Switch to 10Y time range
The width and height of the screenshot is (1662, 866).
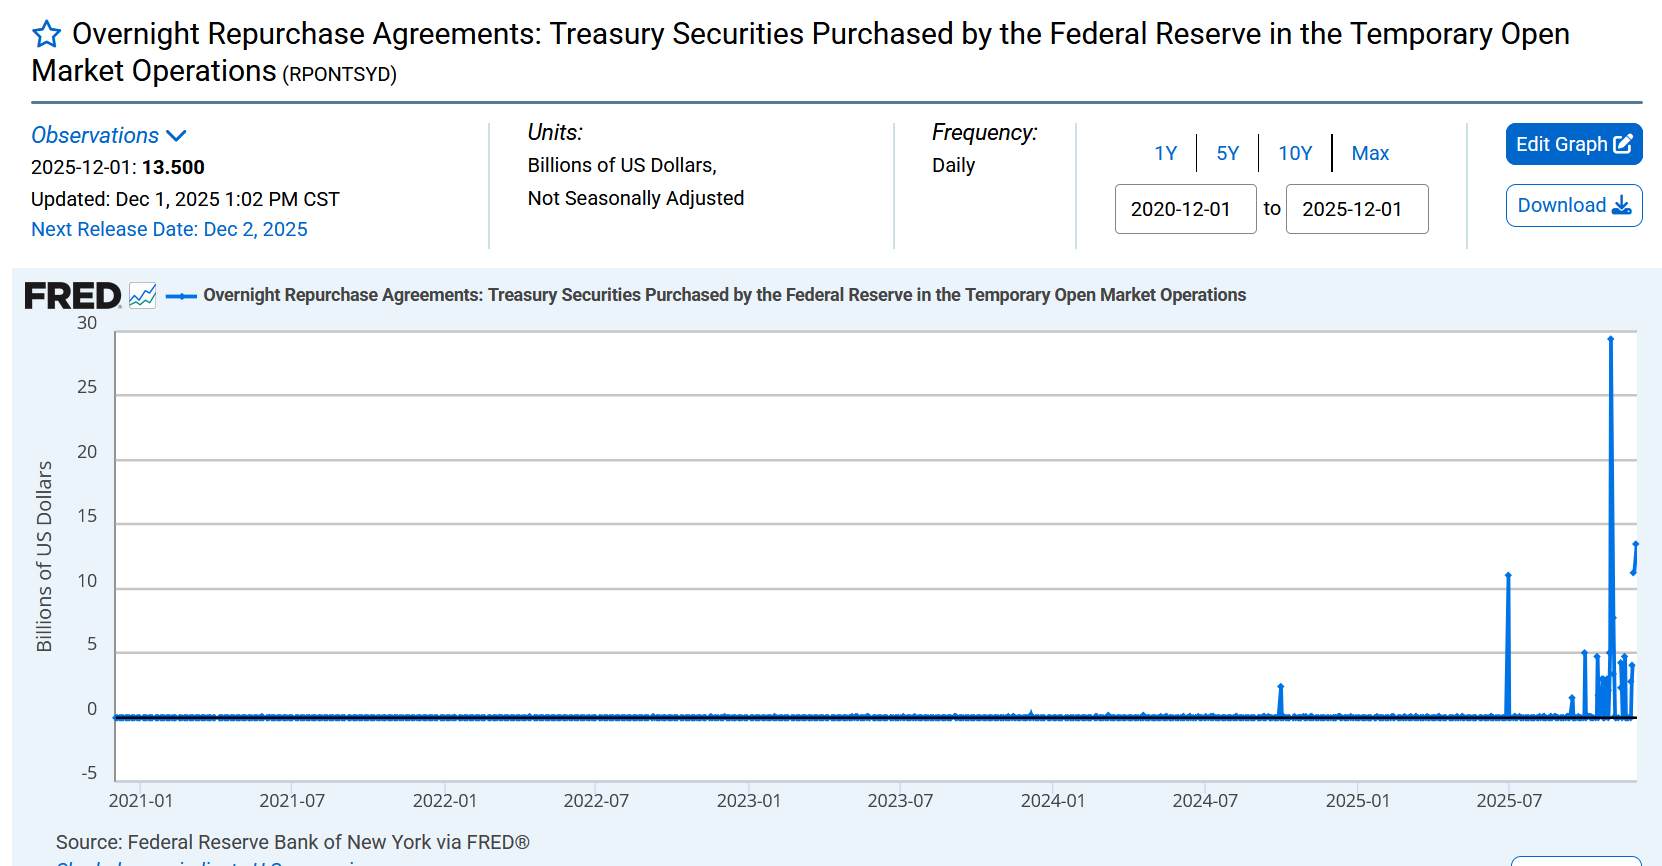tap(1294, 153)
